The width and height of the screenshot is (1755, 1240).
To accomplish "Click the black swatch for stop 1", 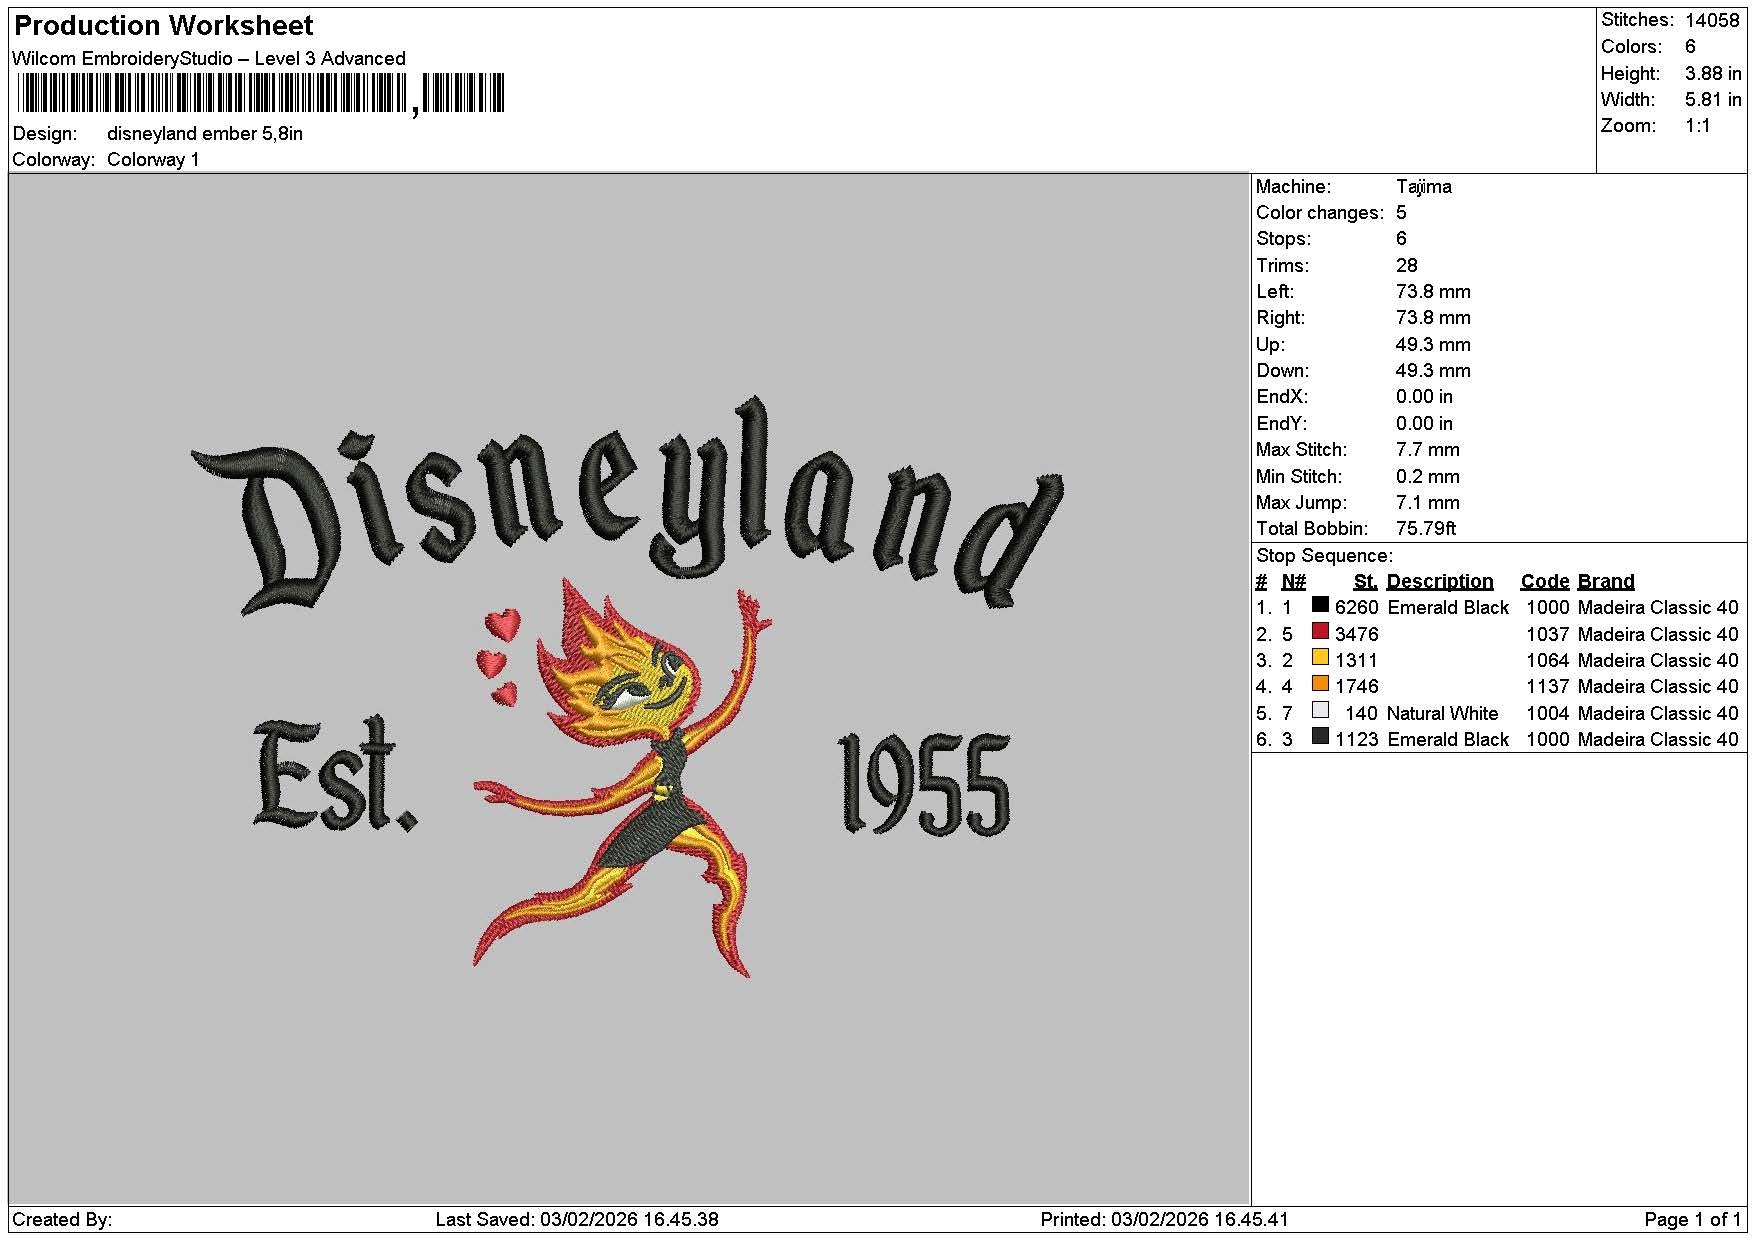I will [x=1320, y=605].
